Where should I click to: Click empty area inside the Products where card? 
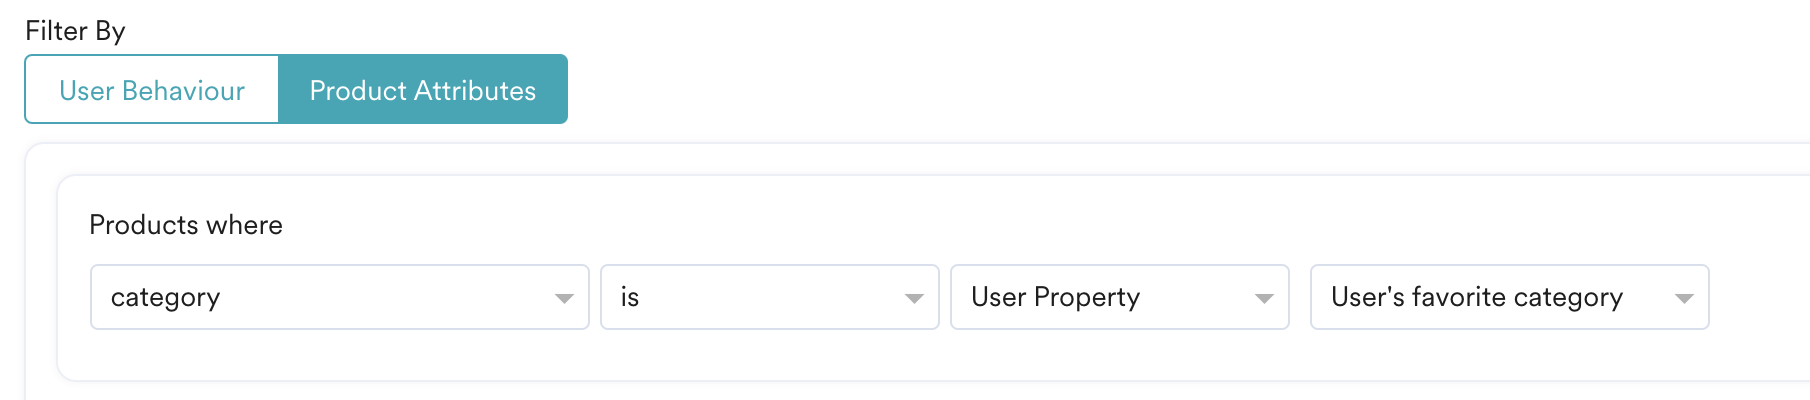1000,225
